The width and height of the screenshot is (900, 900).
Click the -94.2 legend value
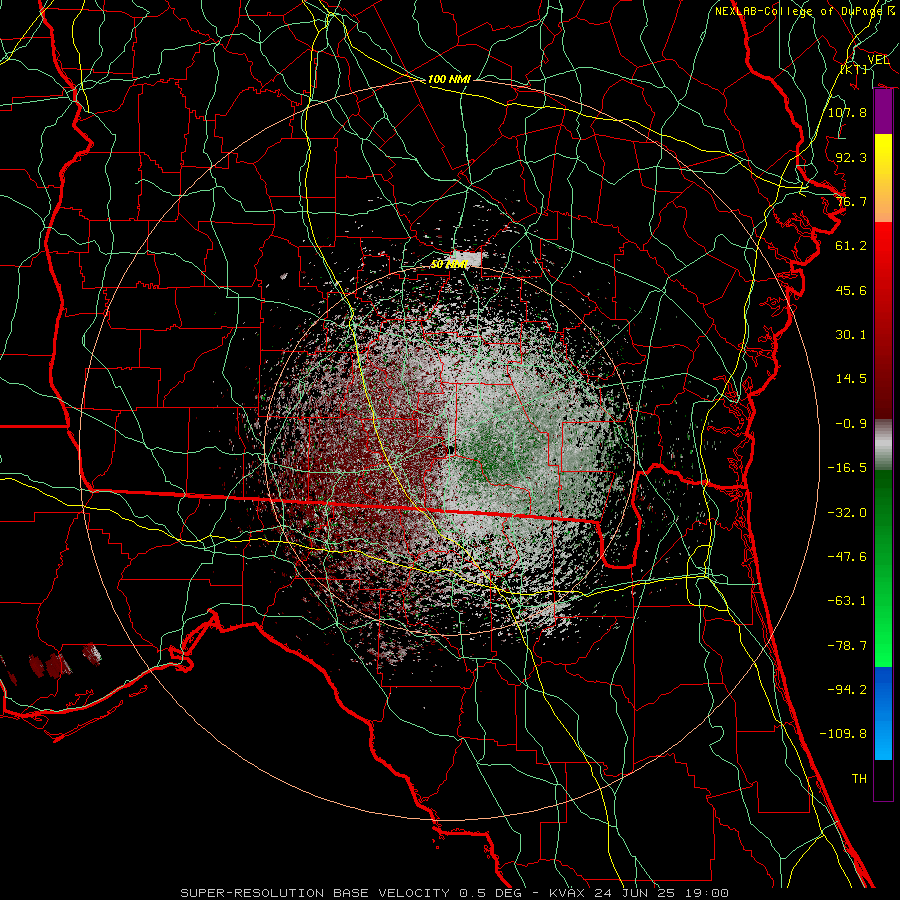point(847,690)
